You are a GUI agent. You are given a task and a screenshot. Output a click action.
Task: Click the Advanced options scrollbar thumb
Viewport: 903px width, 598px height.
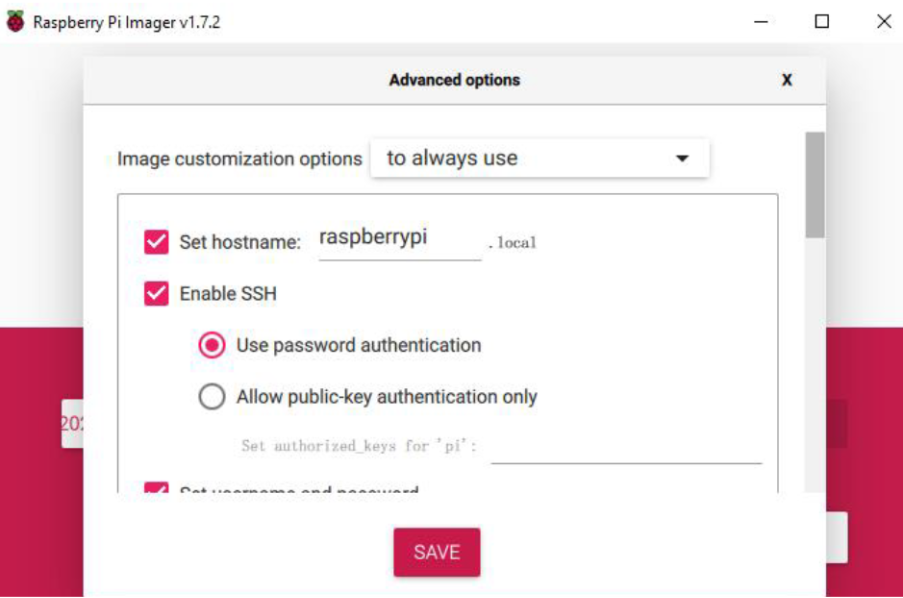coord(814,184)
